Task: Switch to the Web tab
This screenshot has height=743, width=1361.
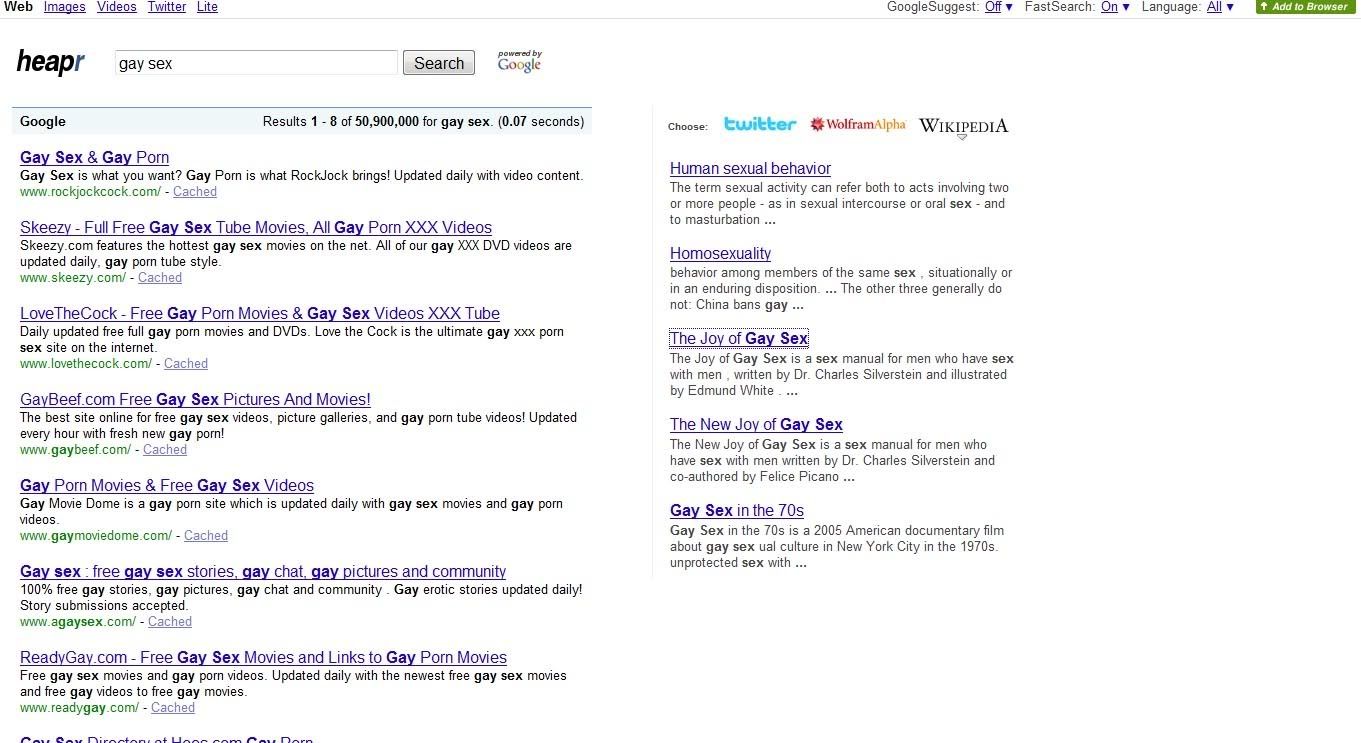Action: click(18, 7)
